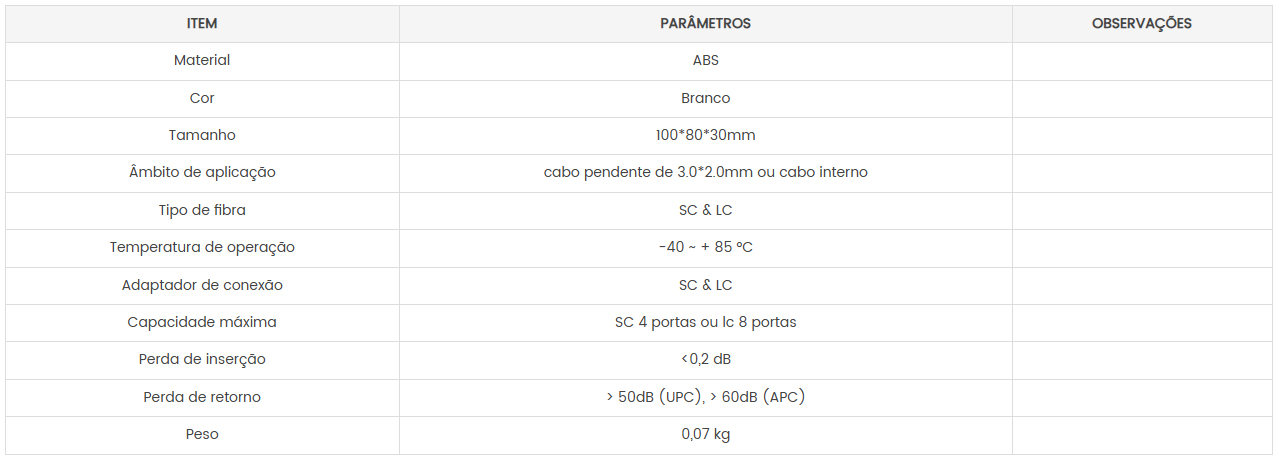Click the 100*80*30mm size value
Screen dimensions: 1279x460
[x=705, y=135]
